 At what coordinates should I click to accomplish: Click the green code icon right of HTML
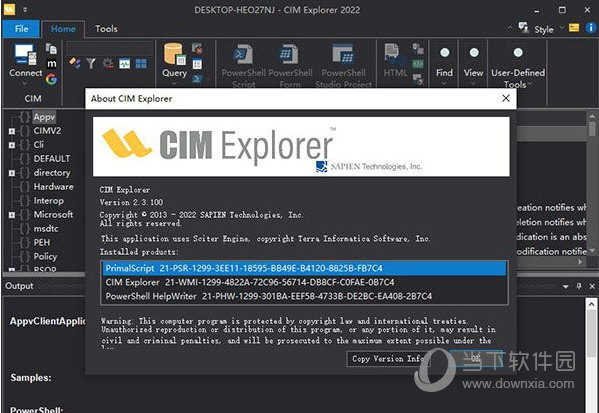[x=418, y=64]
